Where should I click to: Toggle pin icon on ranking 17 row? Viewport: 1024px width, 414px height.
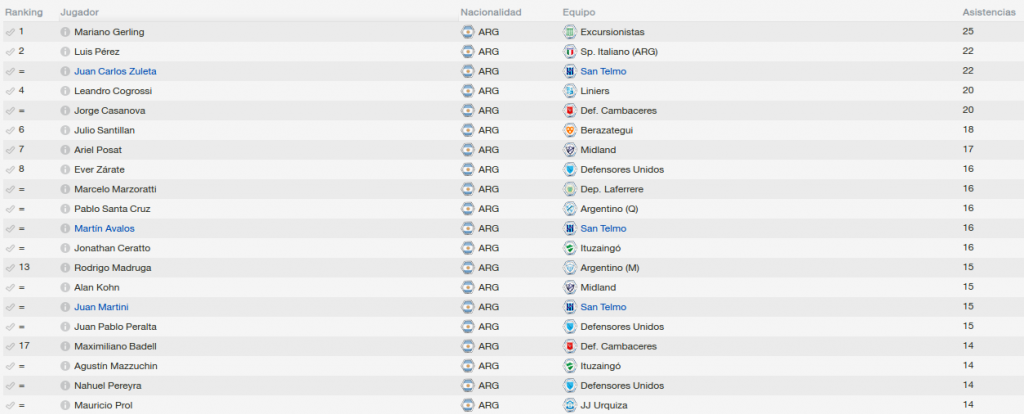(10, 346)
